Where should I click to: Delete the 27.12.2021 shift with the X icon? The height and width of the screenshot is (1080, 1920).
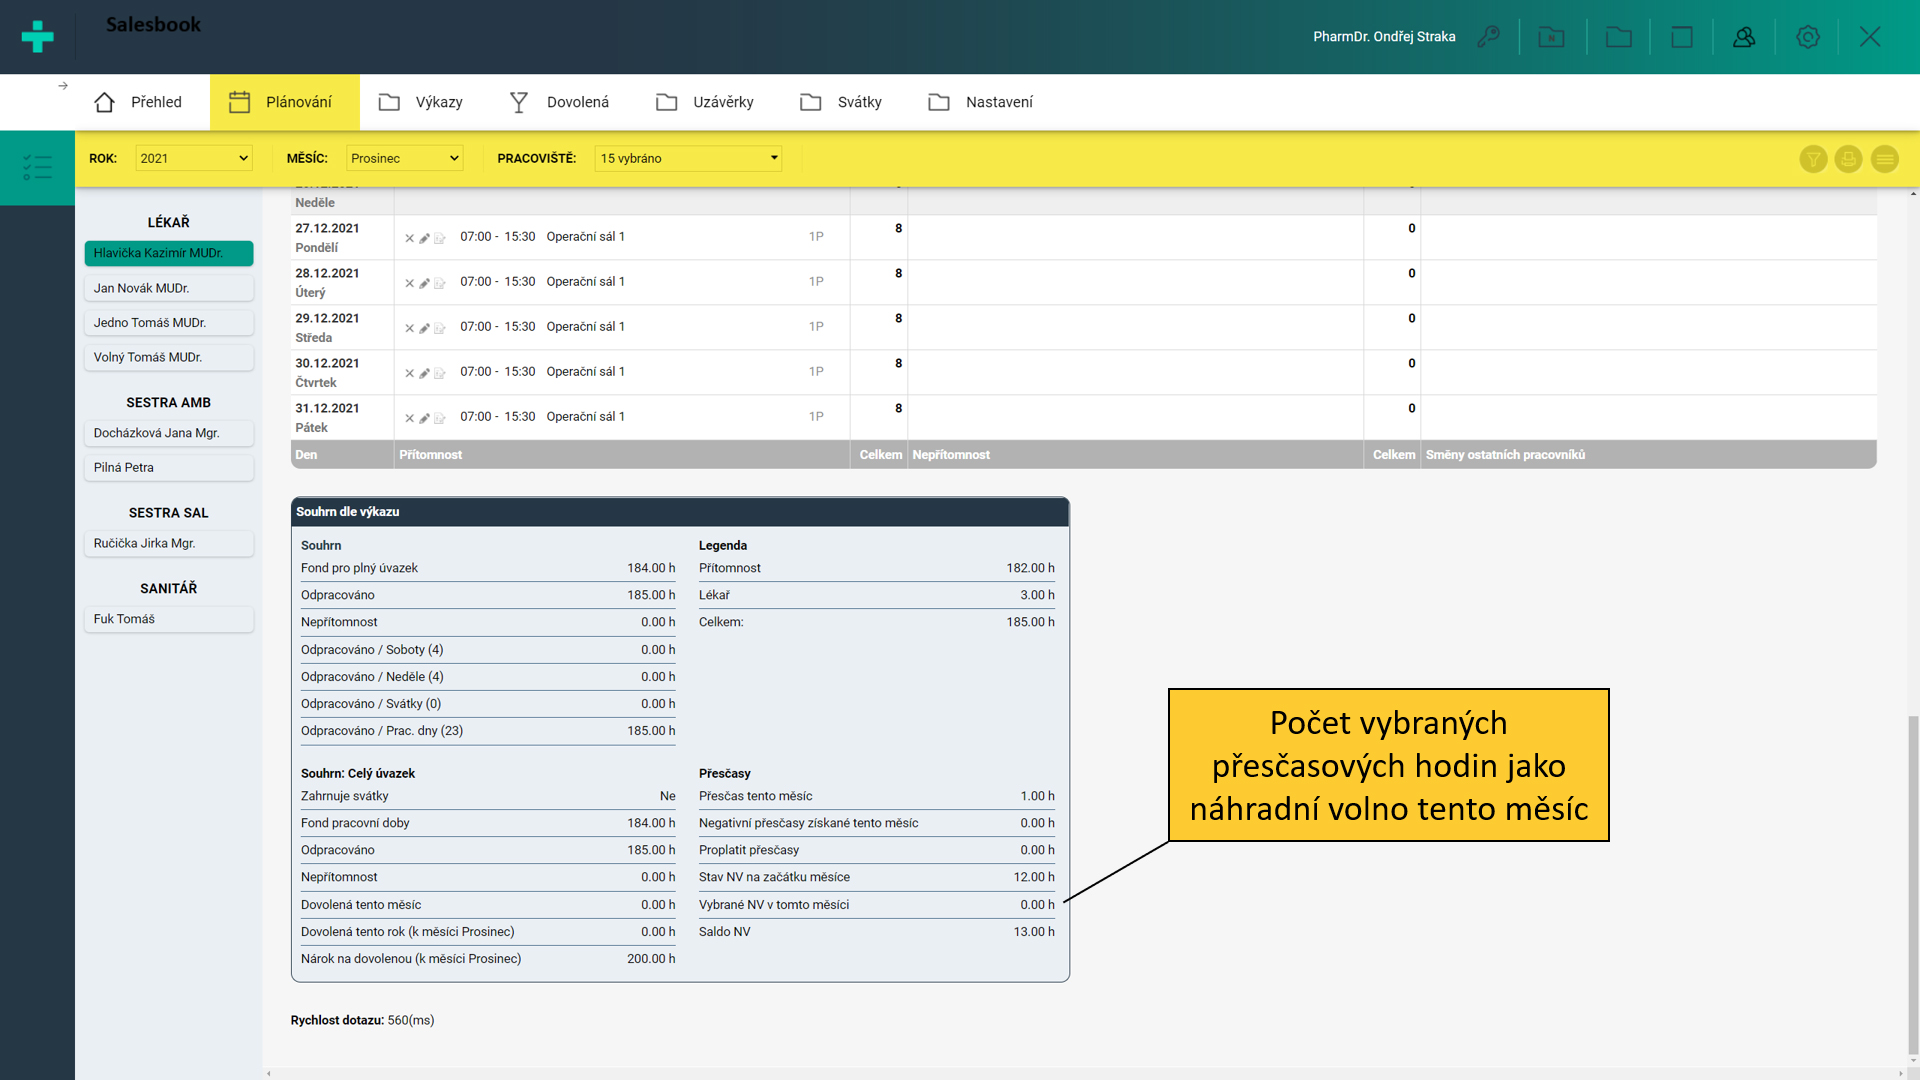tap(409, 238)
